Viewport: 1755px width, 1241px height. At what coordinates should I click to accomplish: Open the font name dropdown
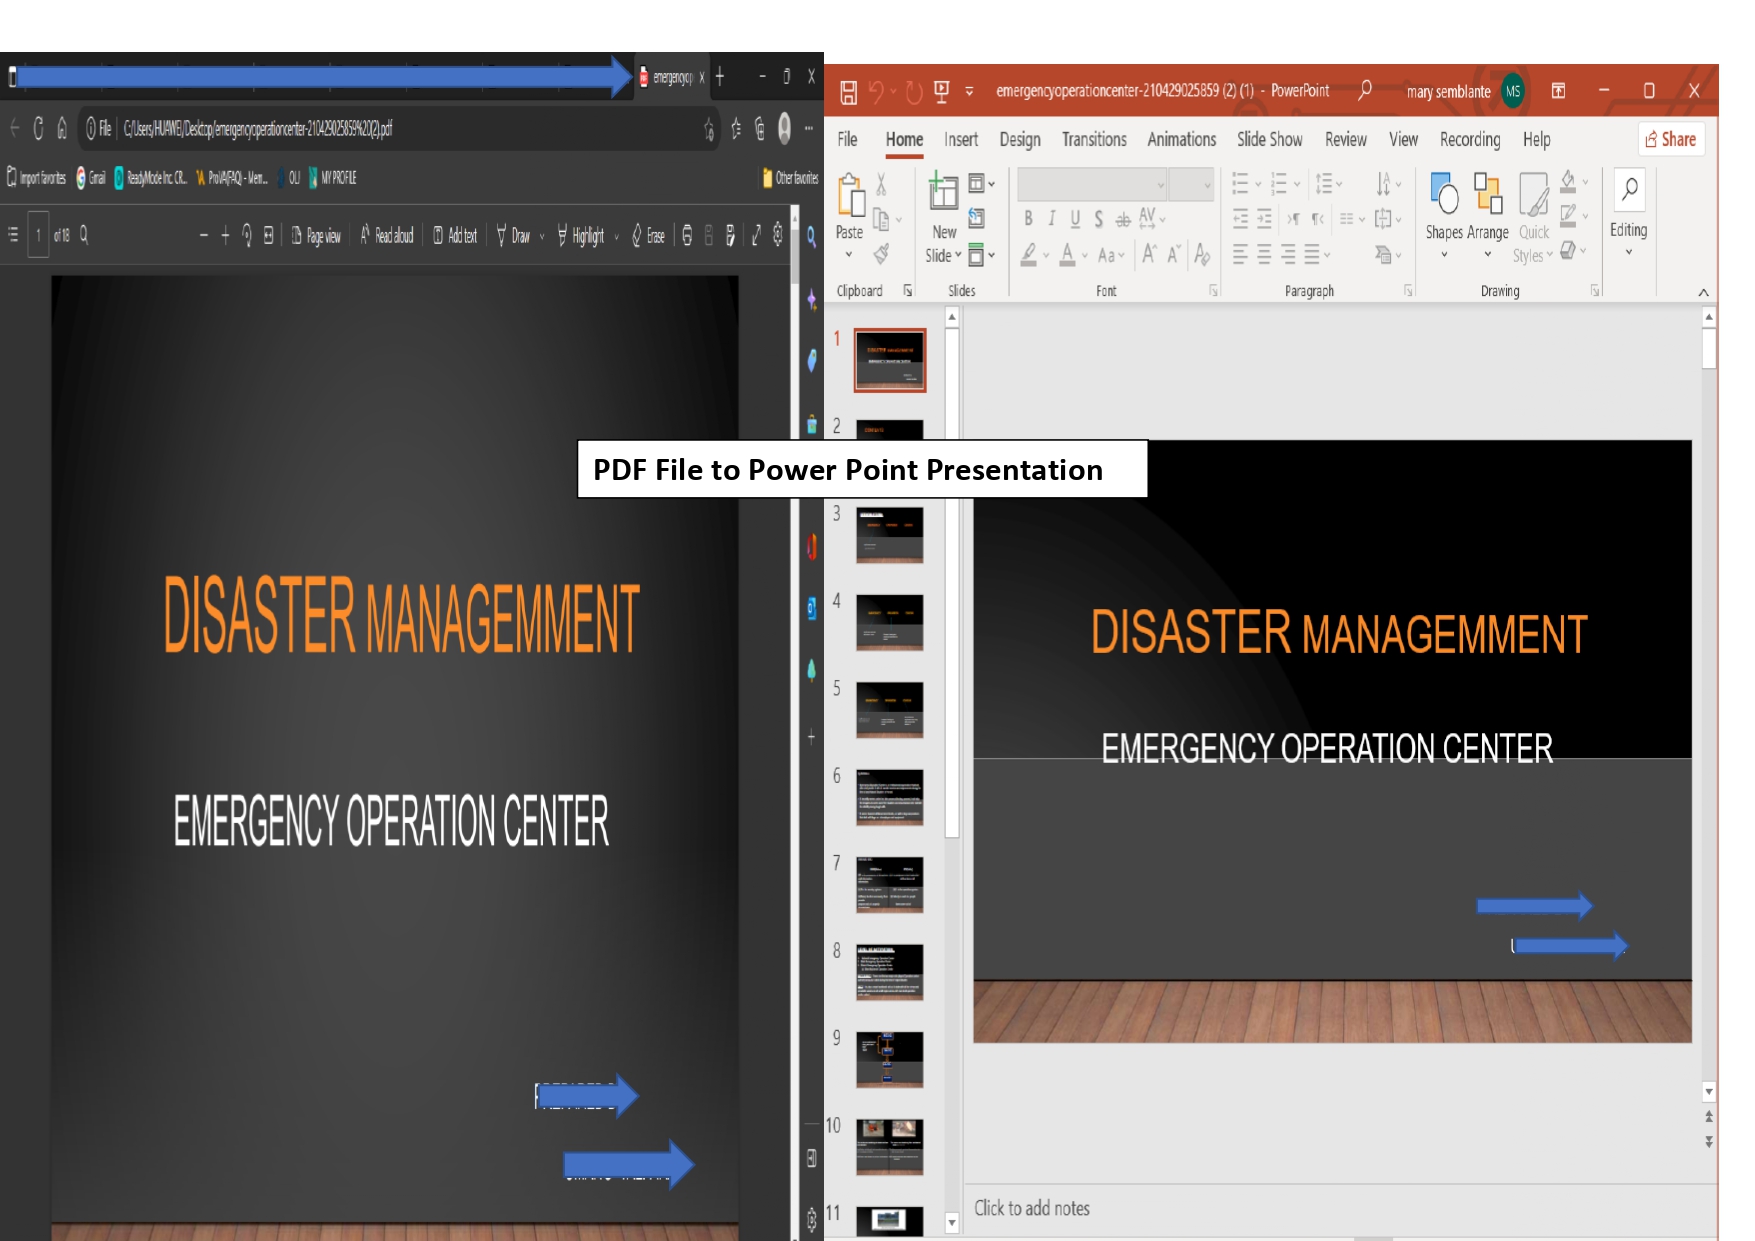tap(1161, 185)
